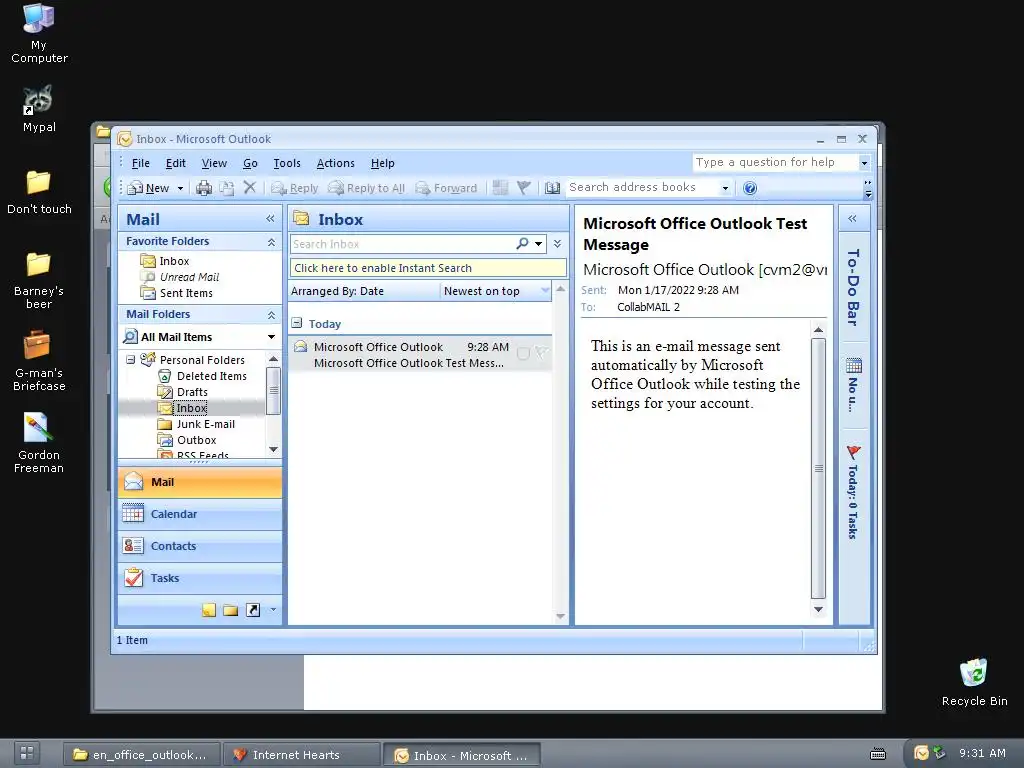Click the category box on test message
The image size is (1024, 768).
[523, 354]
